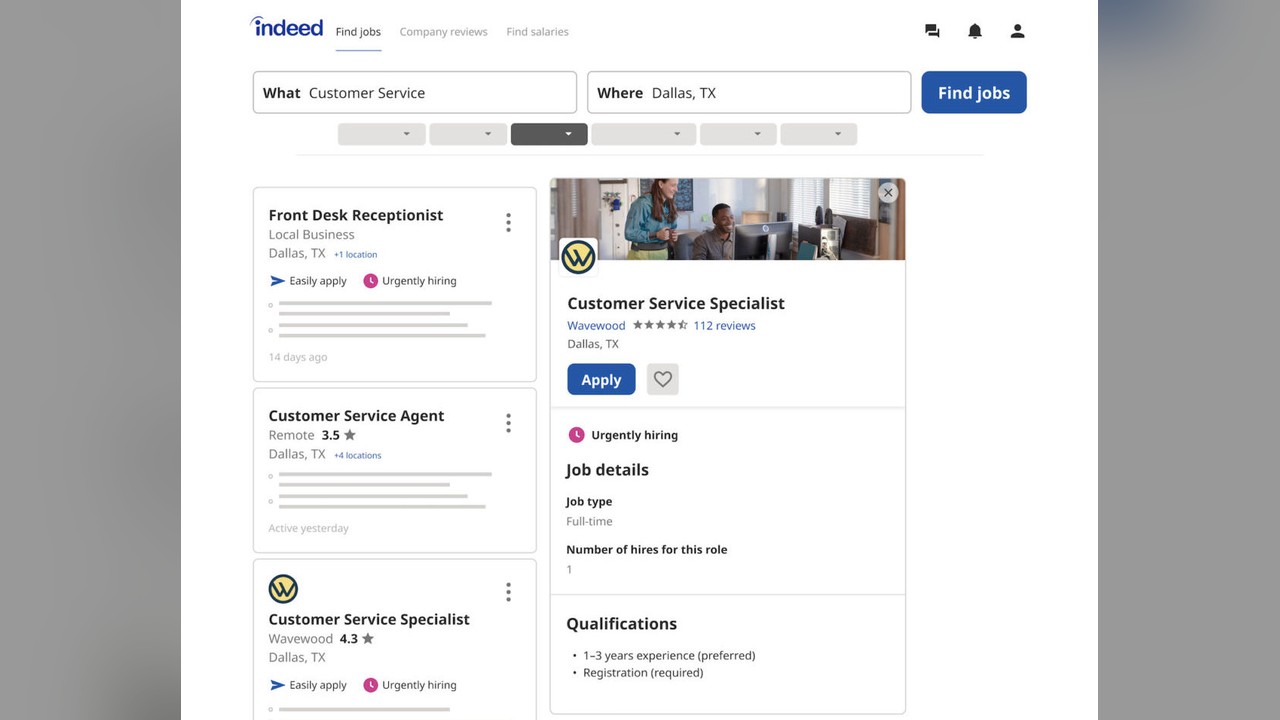Click the office banner photo in job details
The image size is (1280, 720).
[728, 219]
